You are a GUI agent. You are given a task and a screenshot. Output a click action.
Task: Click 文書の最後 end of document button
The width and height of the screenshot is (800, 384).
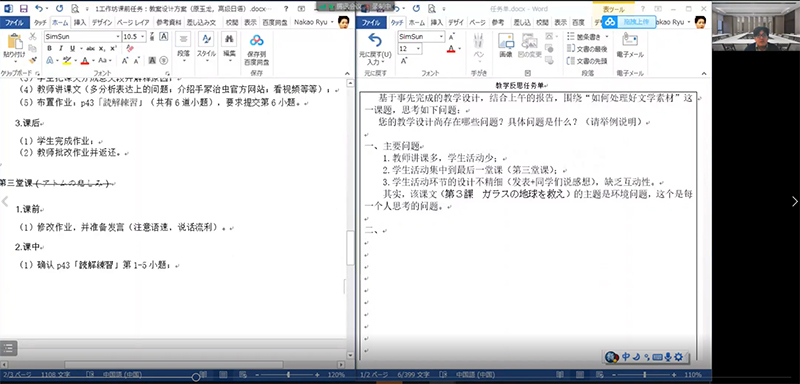click(588, 49)
